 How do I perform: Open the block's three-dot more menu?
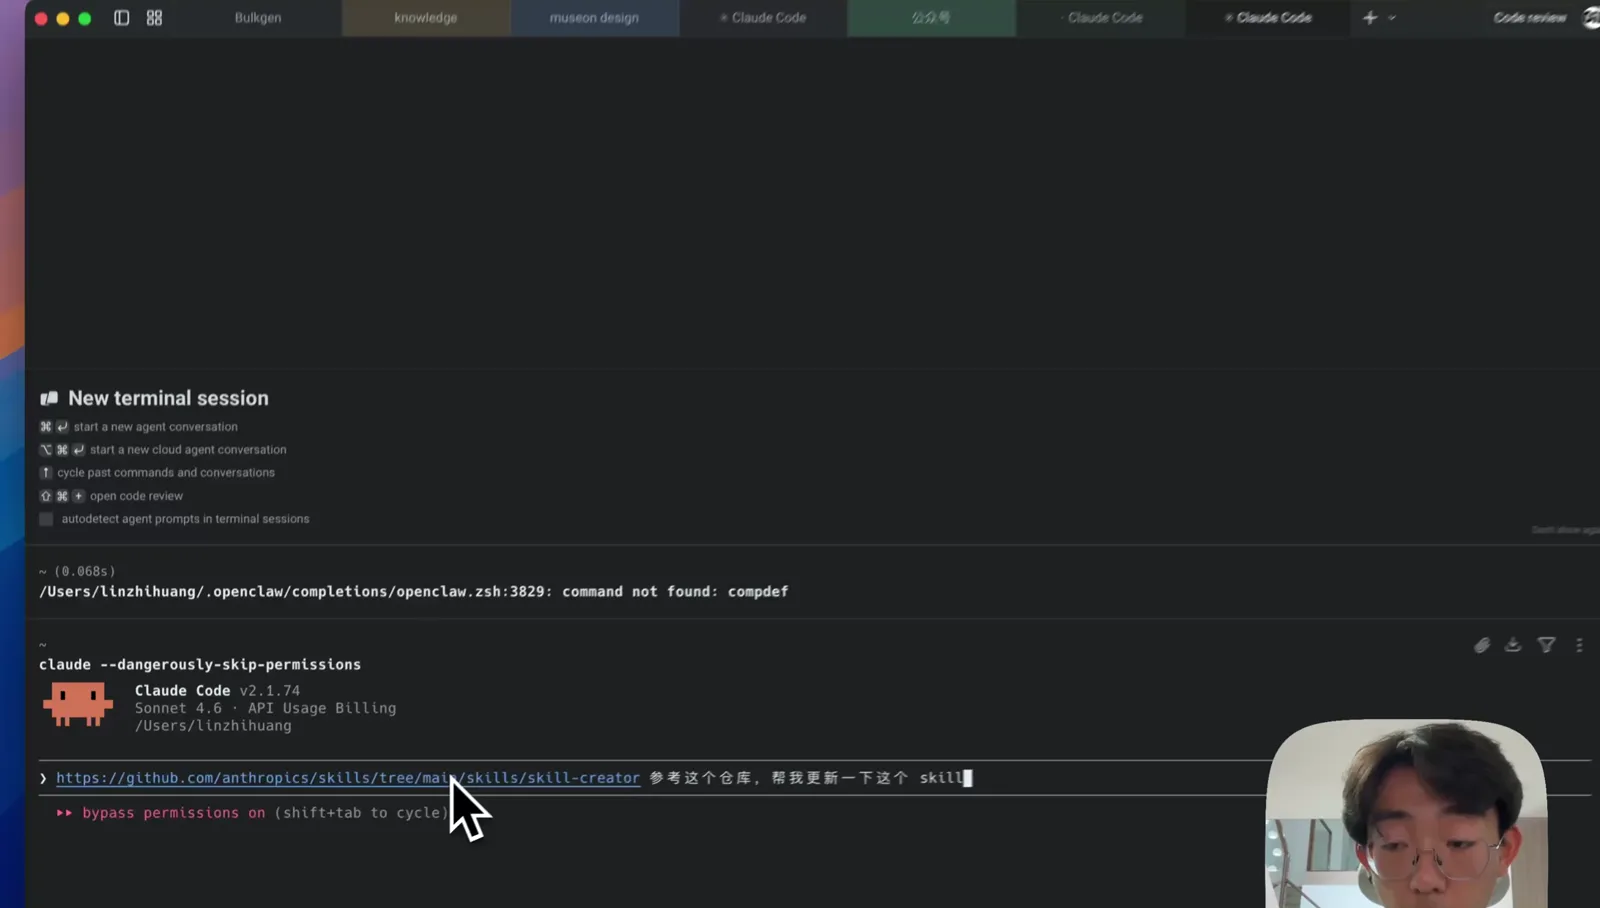click(x=1579, y=646)
